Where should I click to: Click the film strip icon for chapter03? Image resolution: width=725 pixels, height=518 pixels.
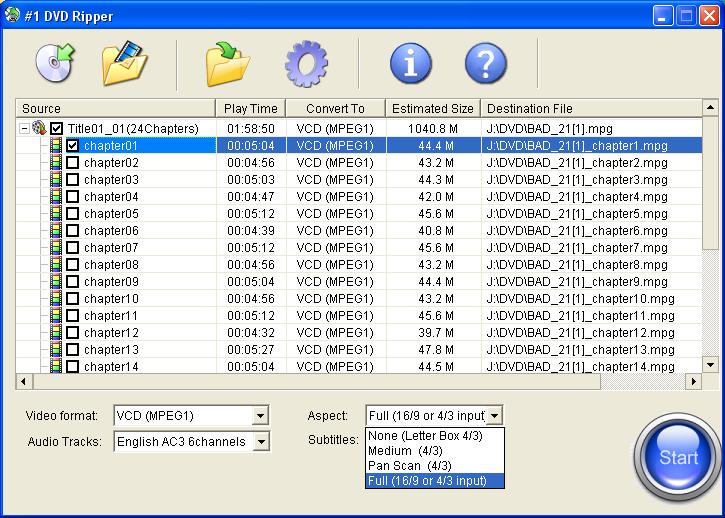(x=55, y=179)
